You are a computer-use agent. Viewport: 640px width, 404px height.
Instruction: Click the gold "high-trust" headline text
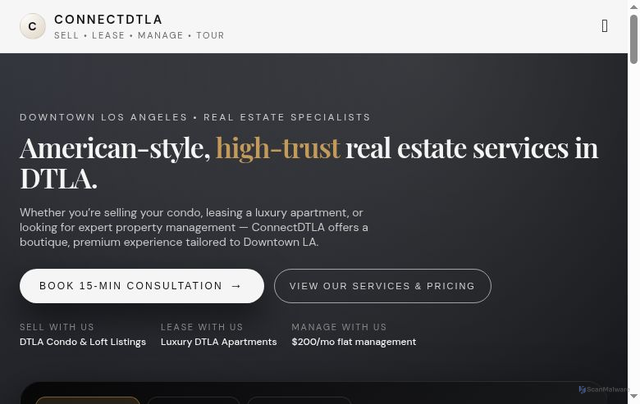click(x=278, y=148)
